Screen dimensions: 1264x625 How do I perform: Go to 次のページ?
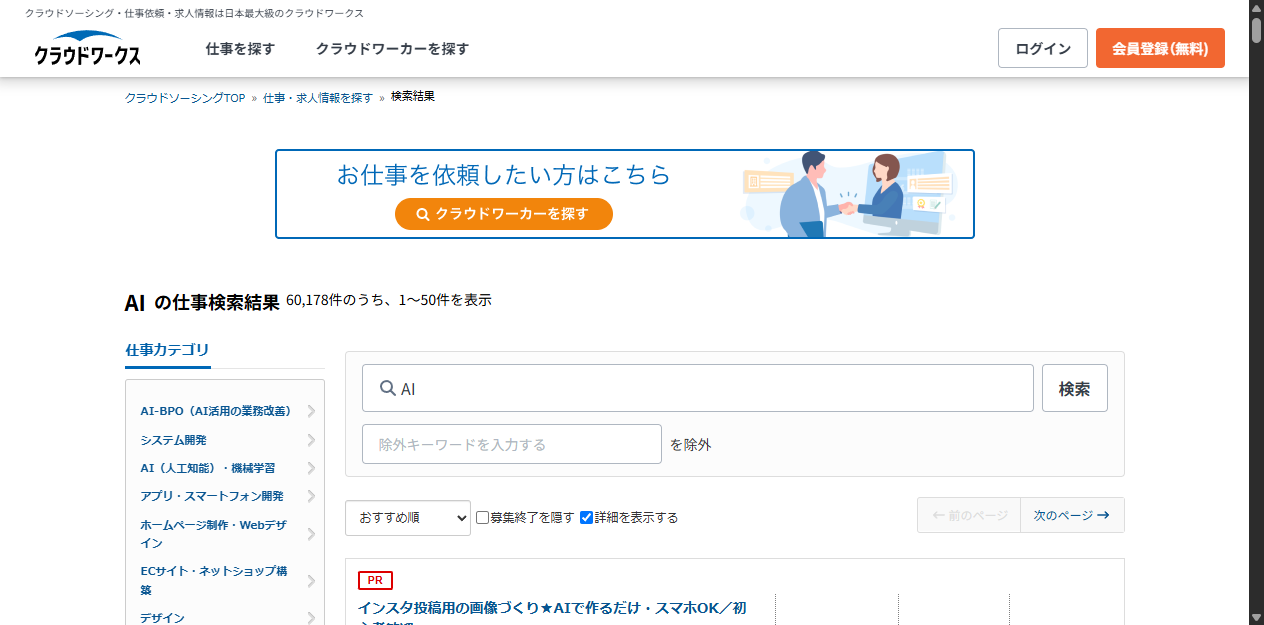tap(1072, 515)
